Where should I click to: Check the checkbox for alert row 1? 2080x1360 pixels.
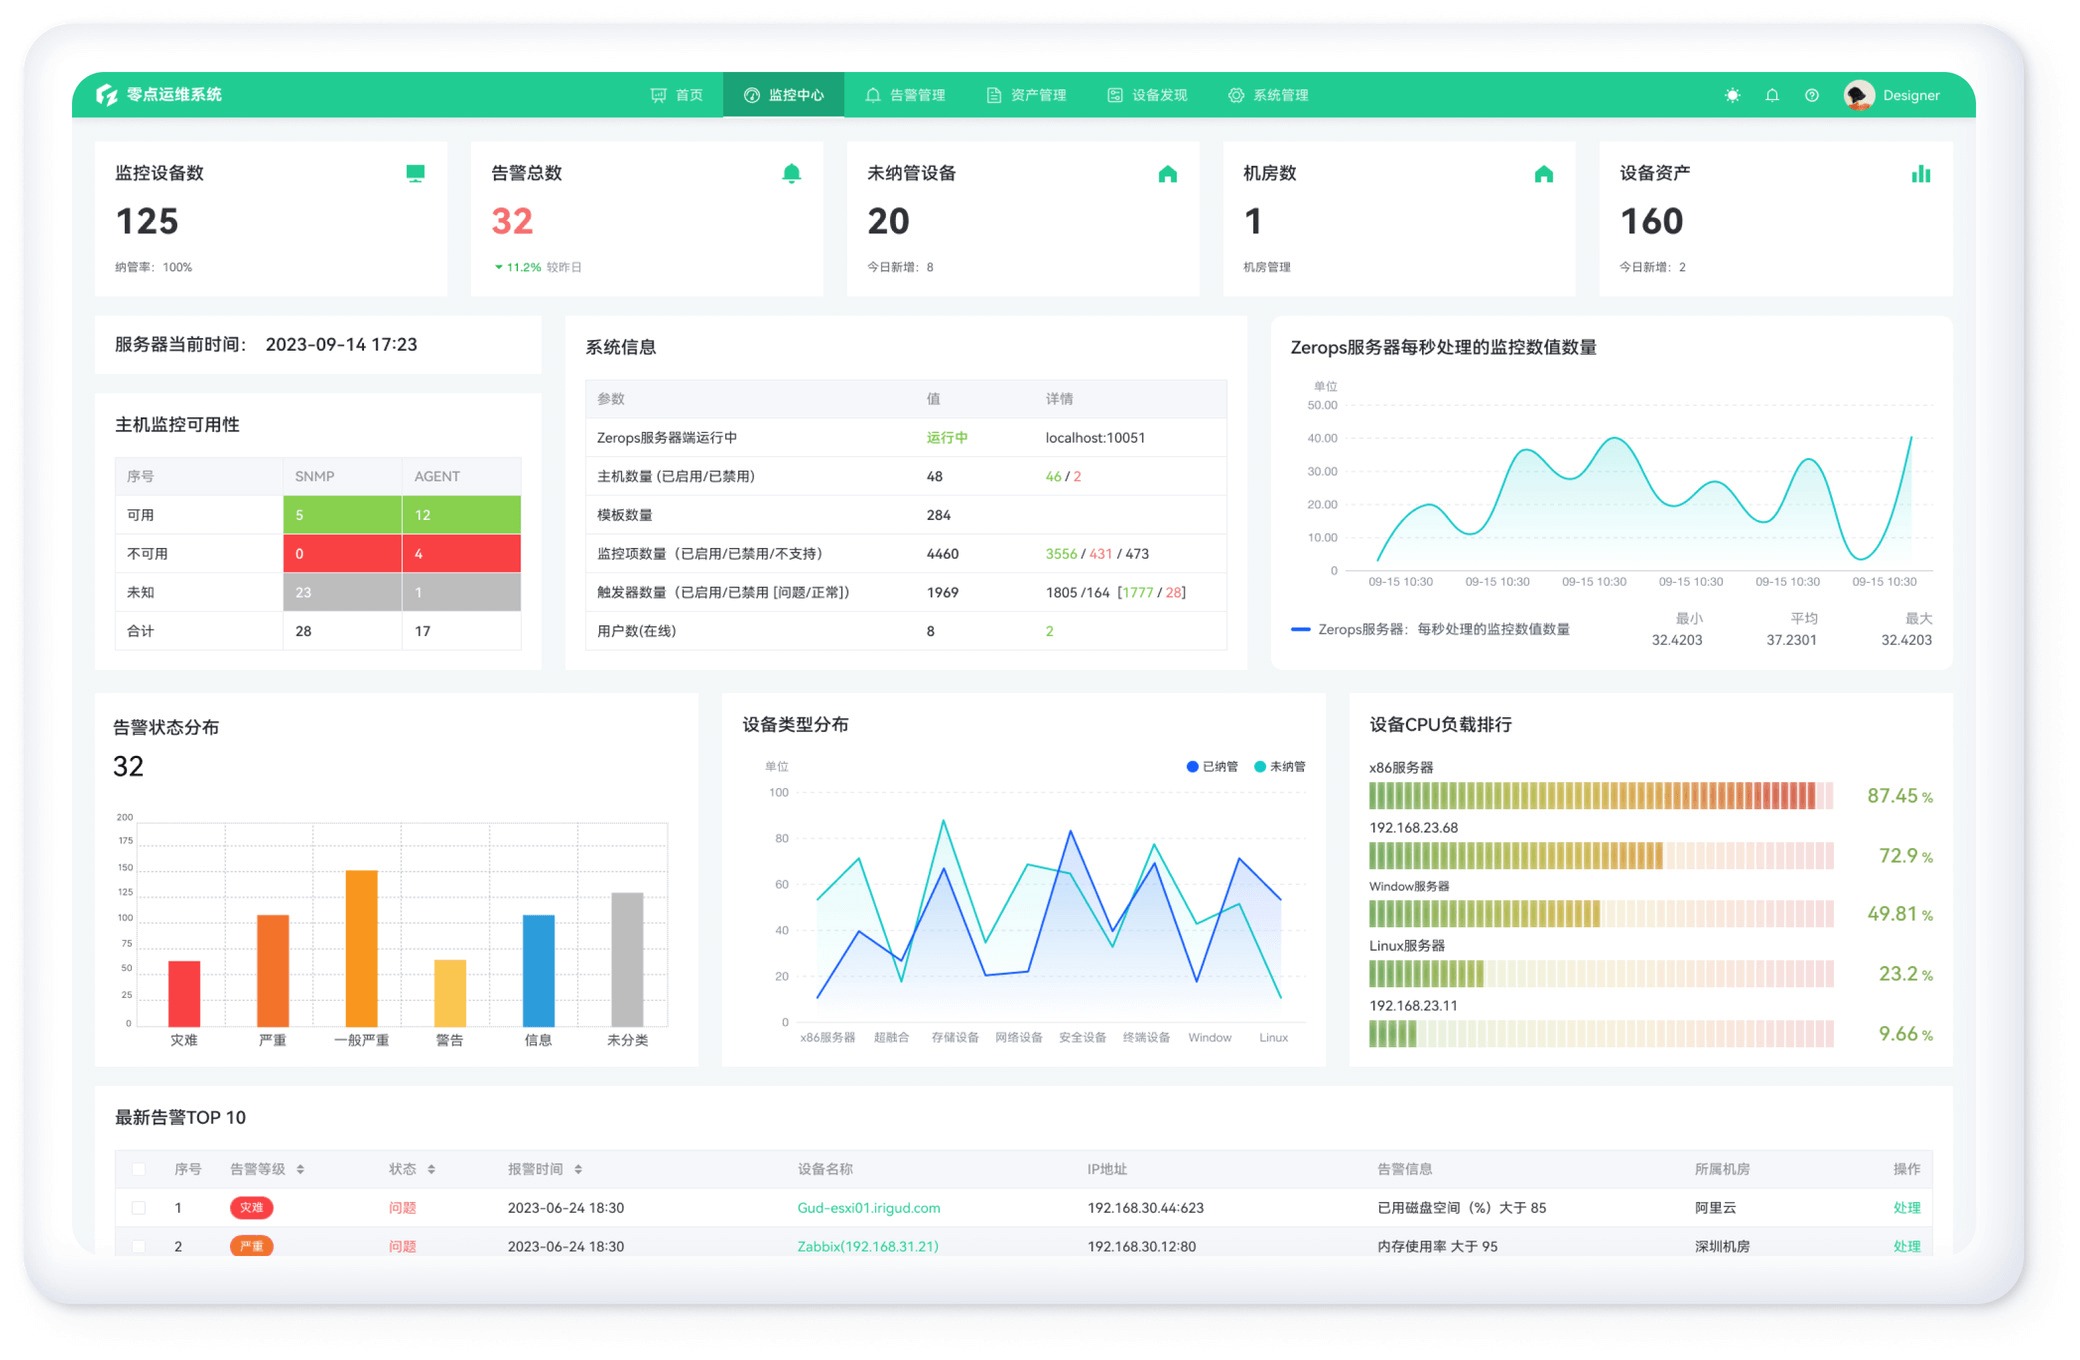[x=139, y=1208]
